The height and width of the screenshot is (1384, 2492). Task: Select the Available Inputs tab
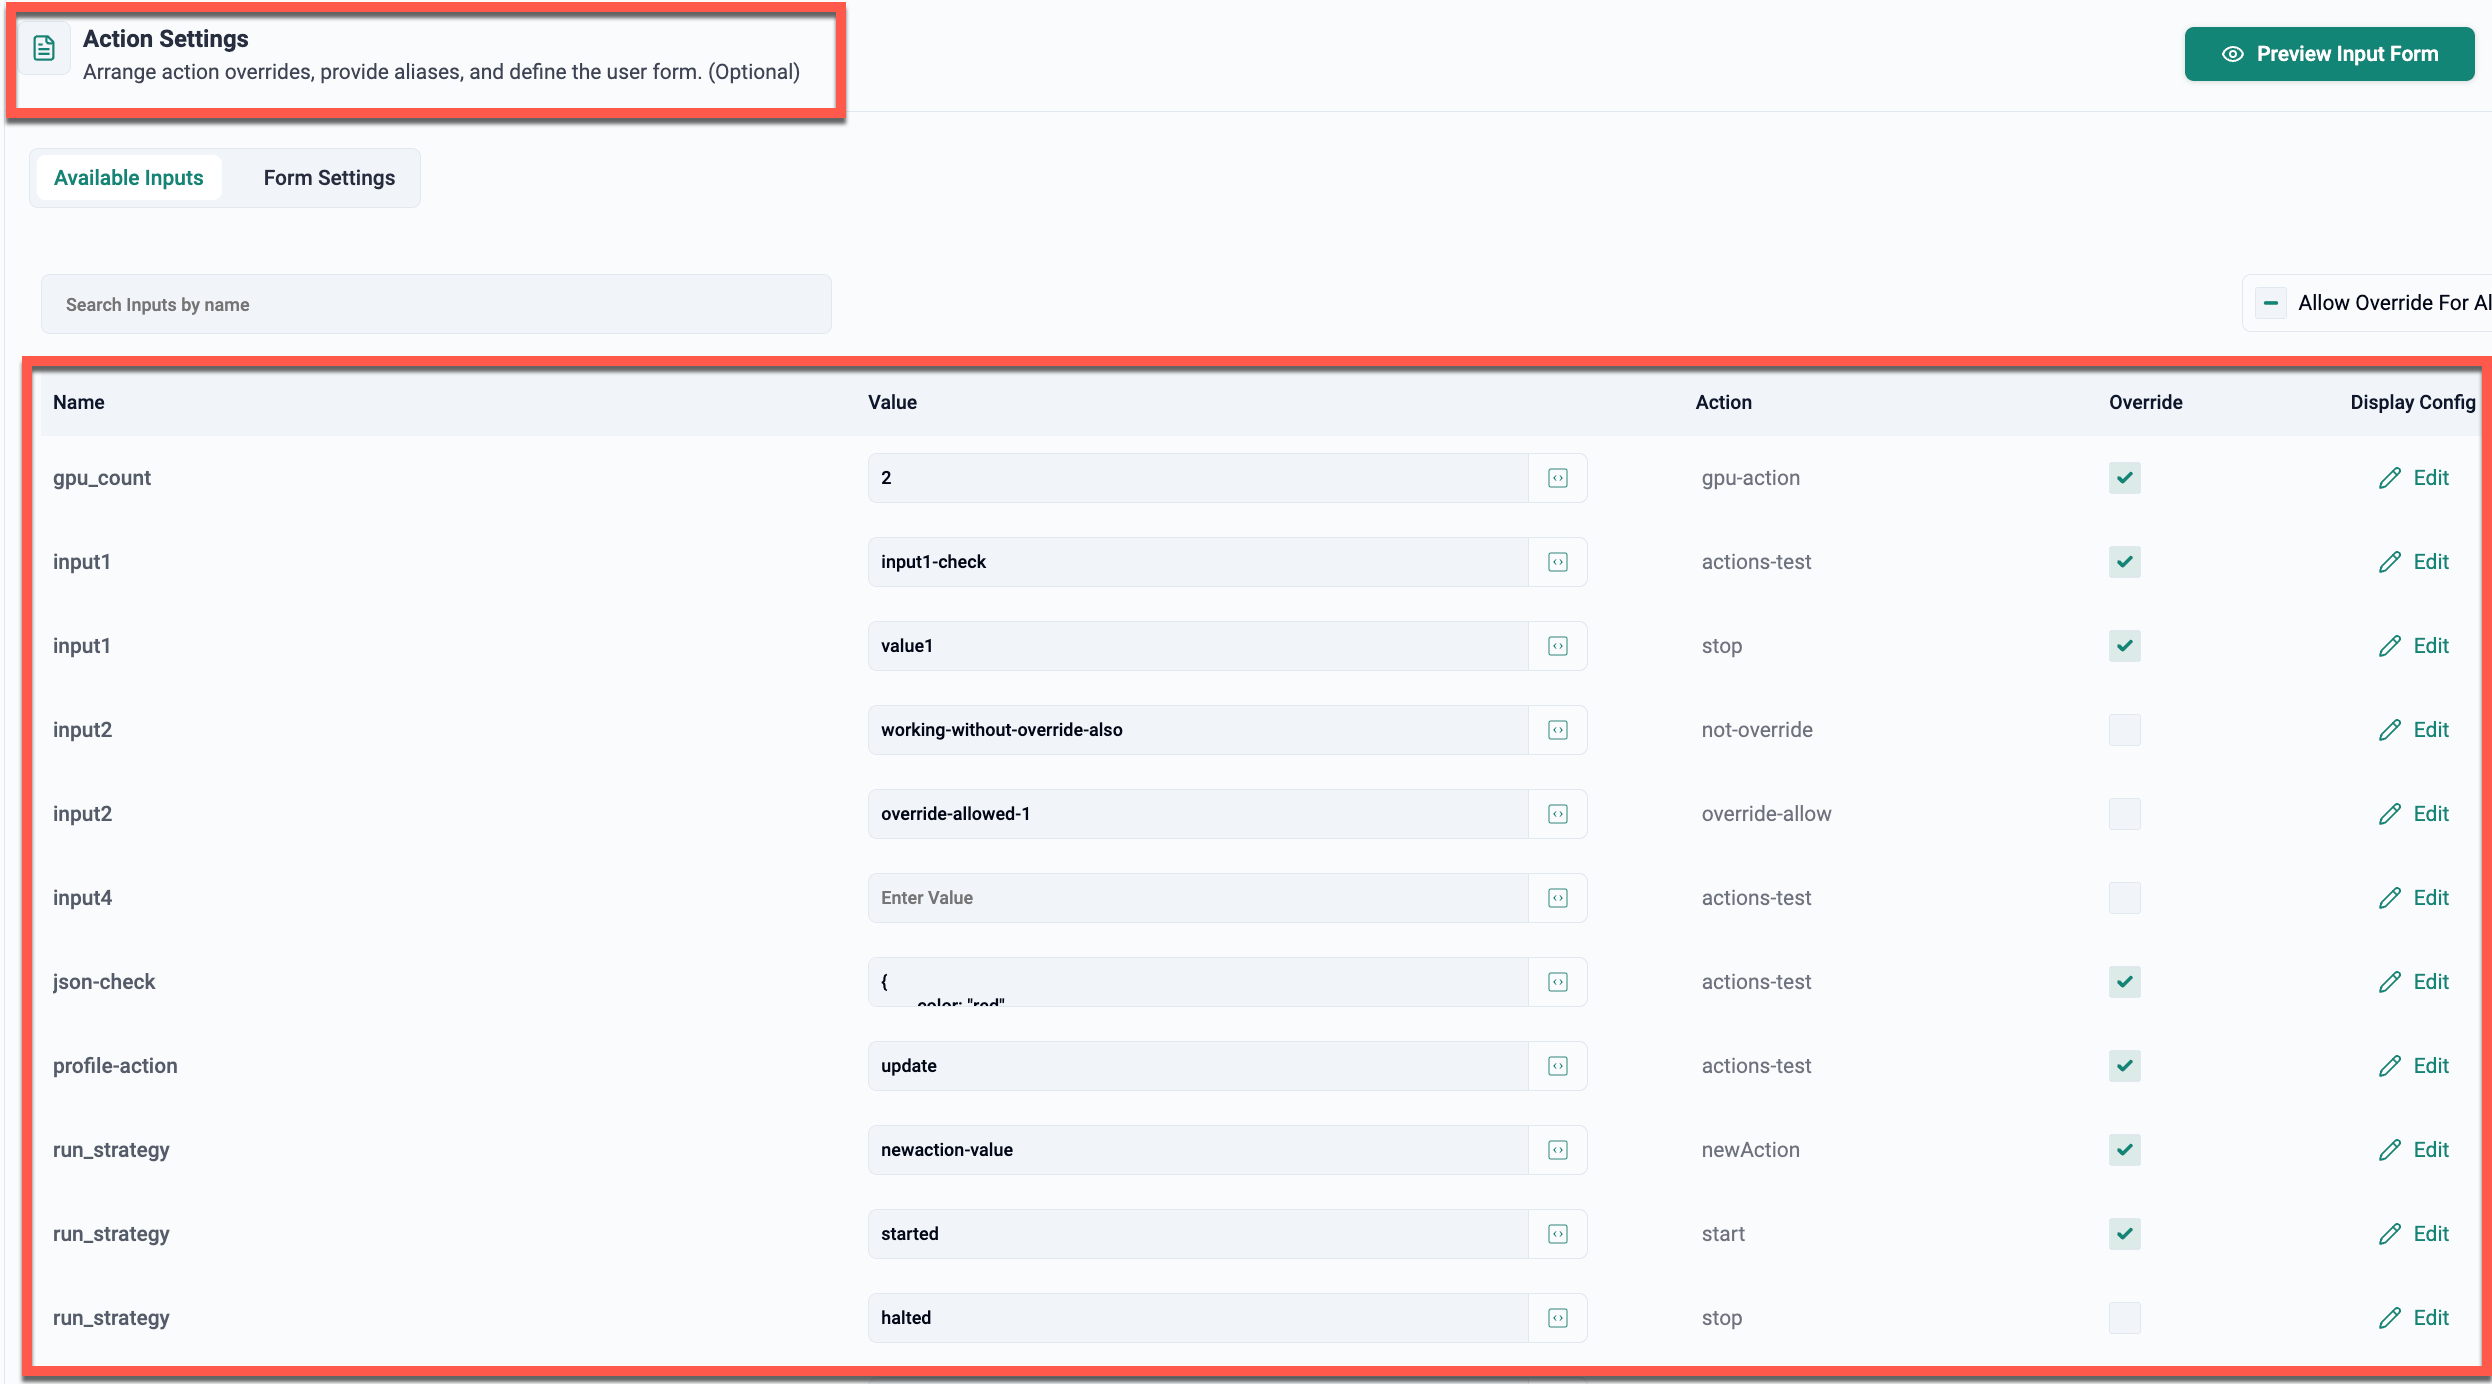(x=128, y=178)
